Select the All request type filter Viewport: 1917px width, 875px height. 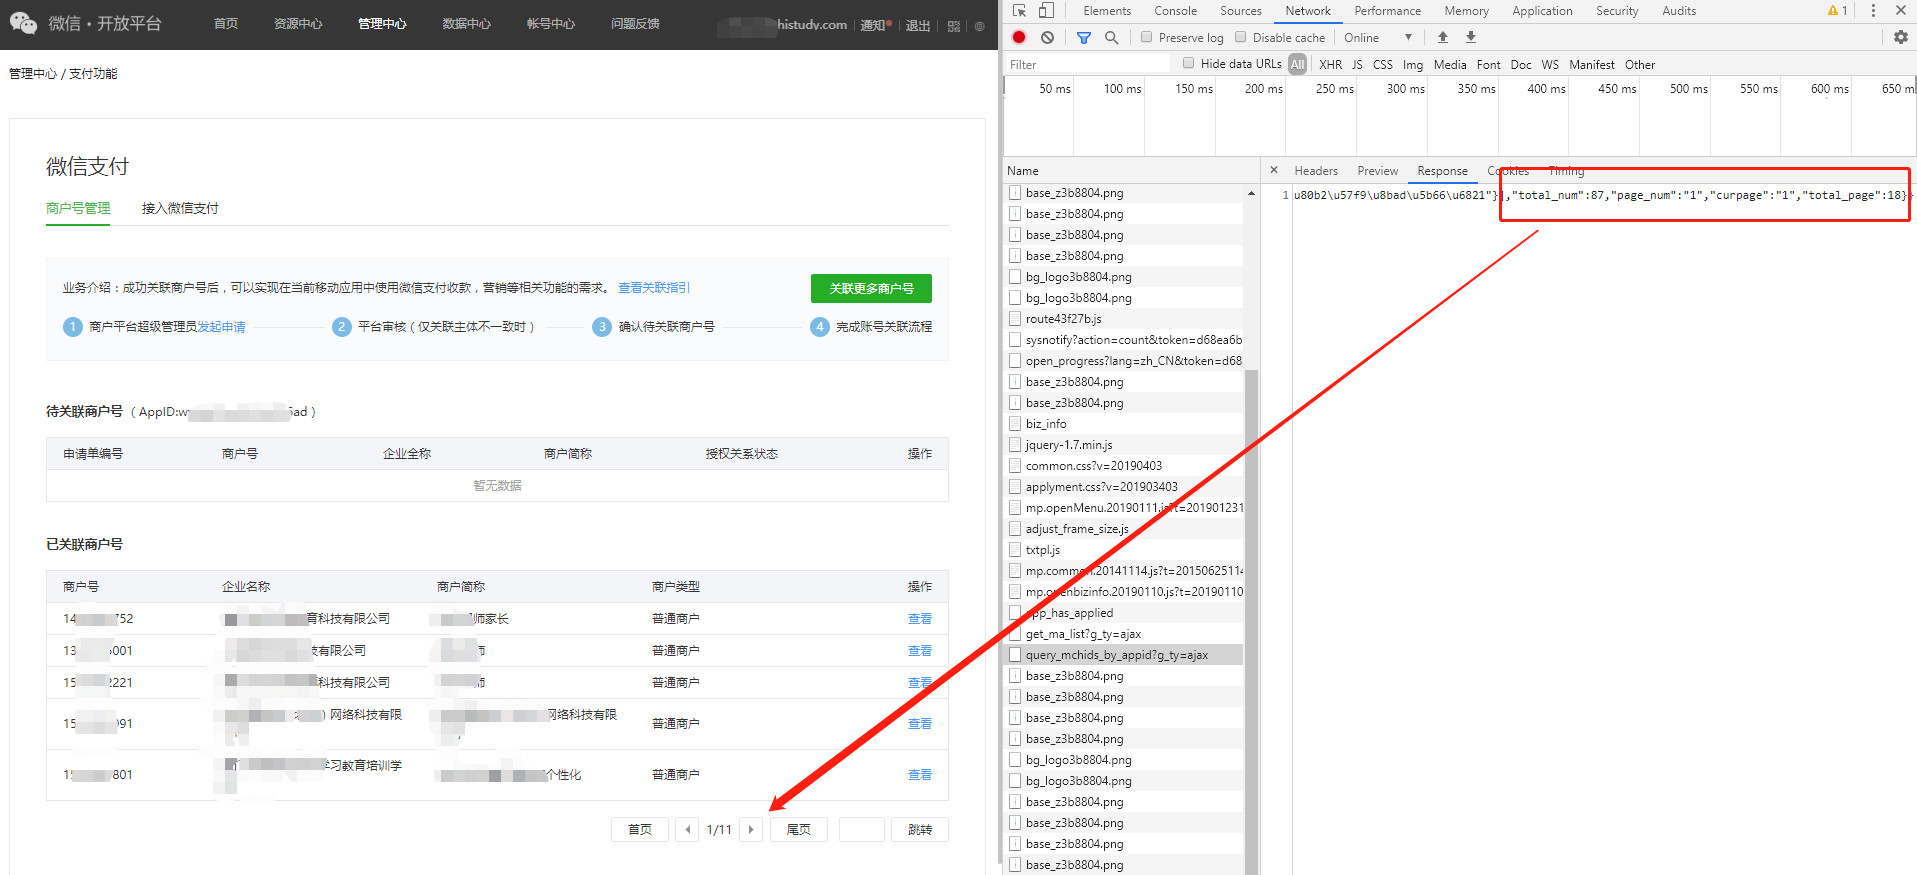(1298, 64)
